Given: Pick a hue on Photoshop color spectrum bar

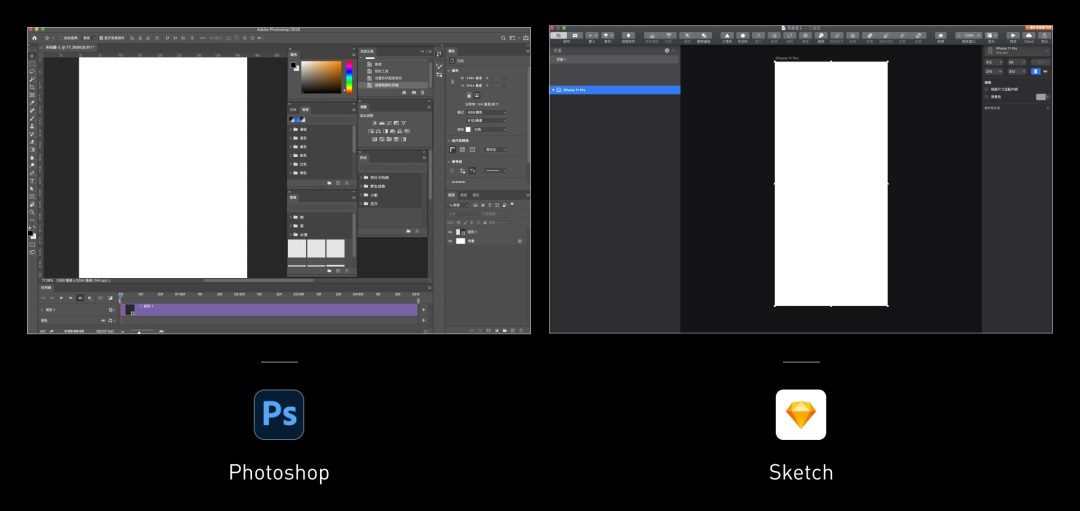Looking at the screenshot, I should pos(349,77).
